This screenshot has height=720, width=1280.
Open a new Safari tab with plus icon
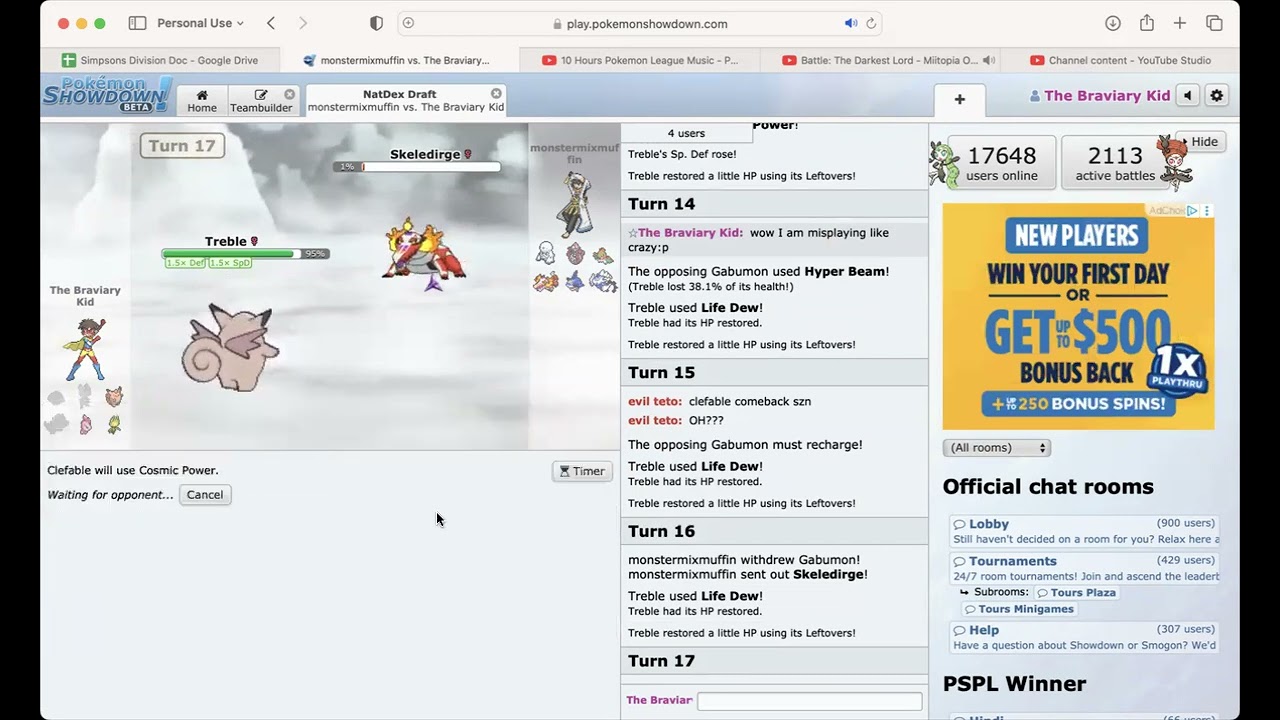[x=1180, y=23]
